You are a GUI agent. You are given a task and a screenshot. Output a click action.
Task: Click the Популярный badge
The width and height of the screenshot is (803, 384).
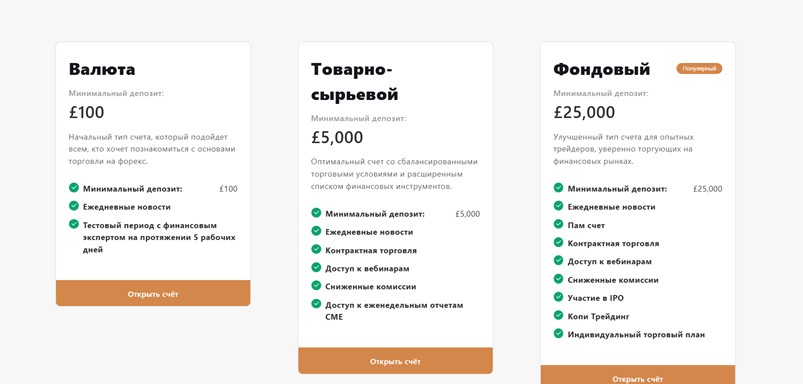point(699,69)
